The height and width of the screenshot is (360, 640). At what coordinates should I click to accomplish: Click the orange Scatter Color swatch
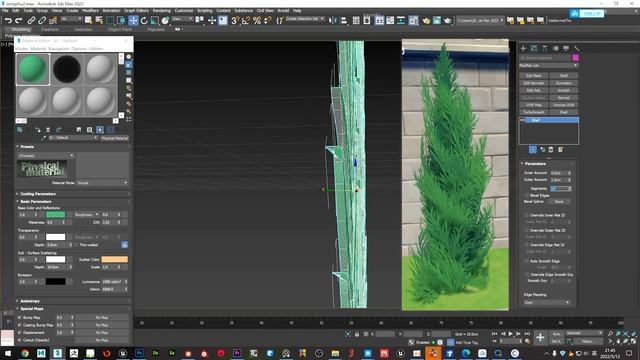click(114, 259)
